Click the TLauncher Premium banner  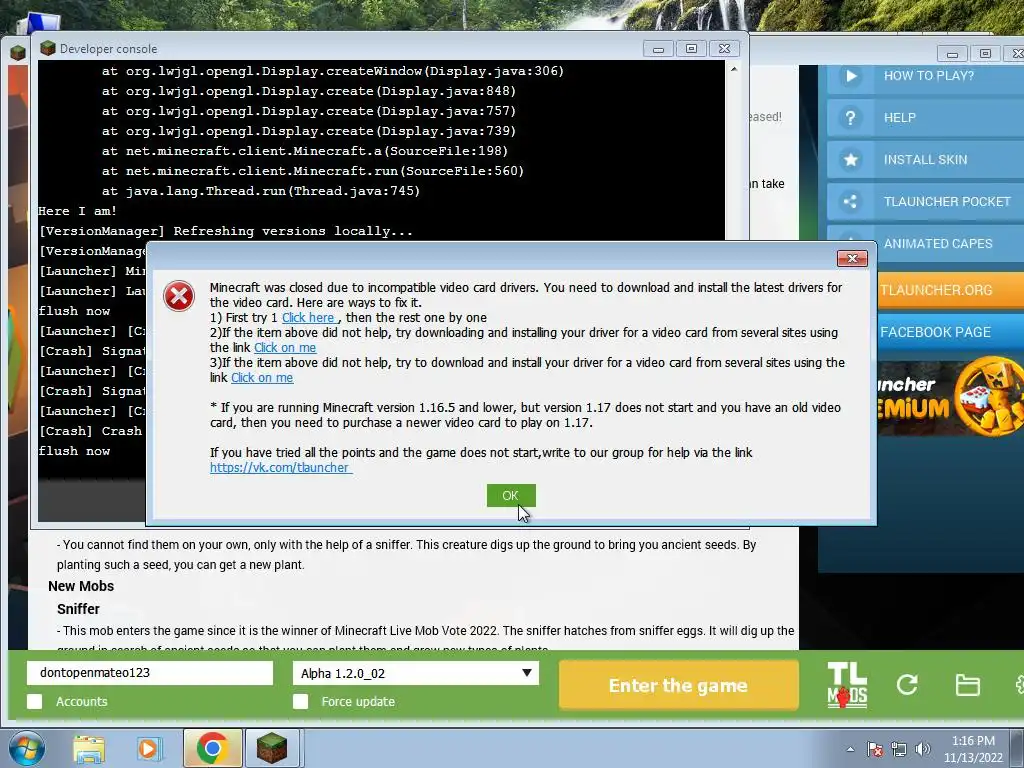[x=951, y=396]
